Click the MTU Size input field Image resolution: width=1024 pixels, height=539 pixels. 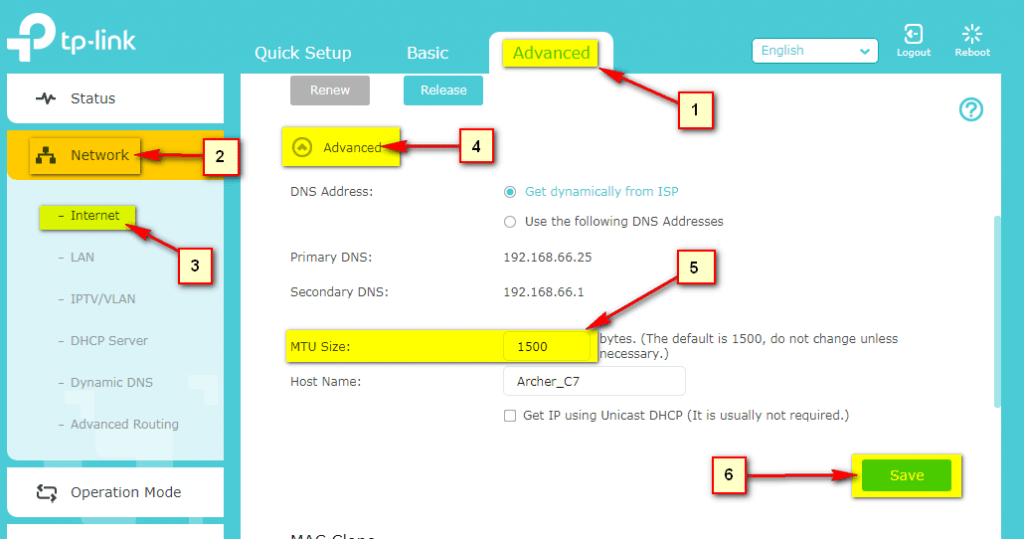pos(546,347)
